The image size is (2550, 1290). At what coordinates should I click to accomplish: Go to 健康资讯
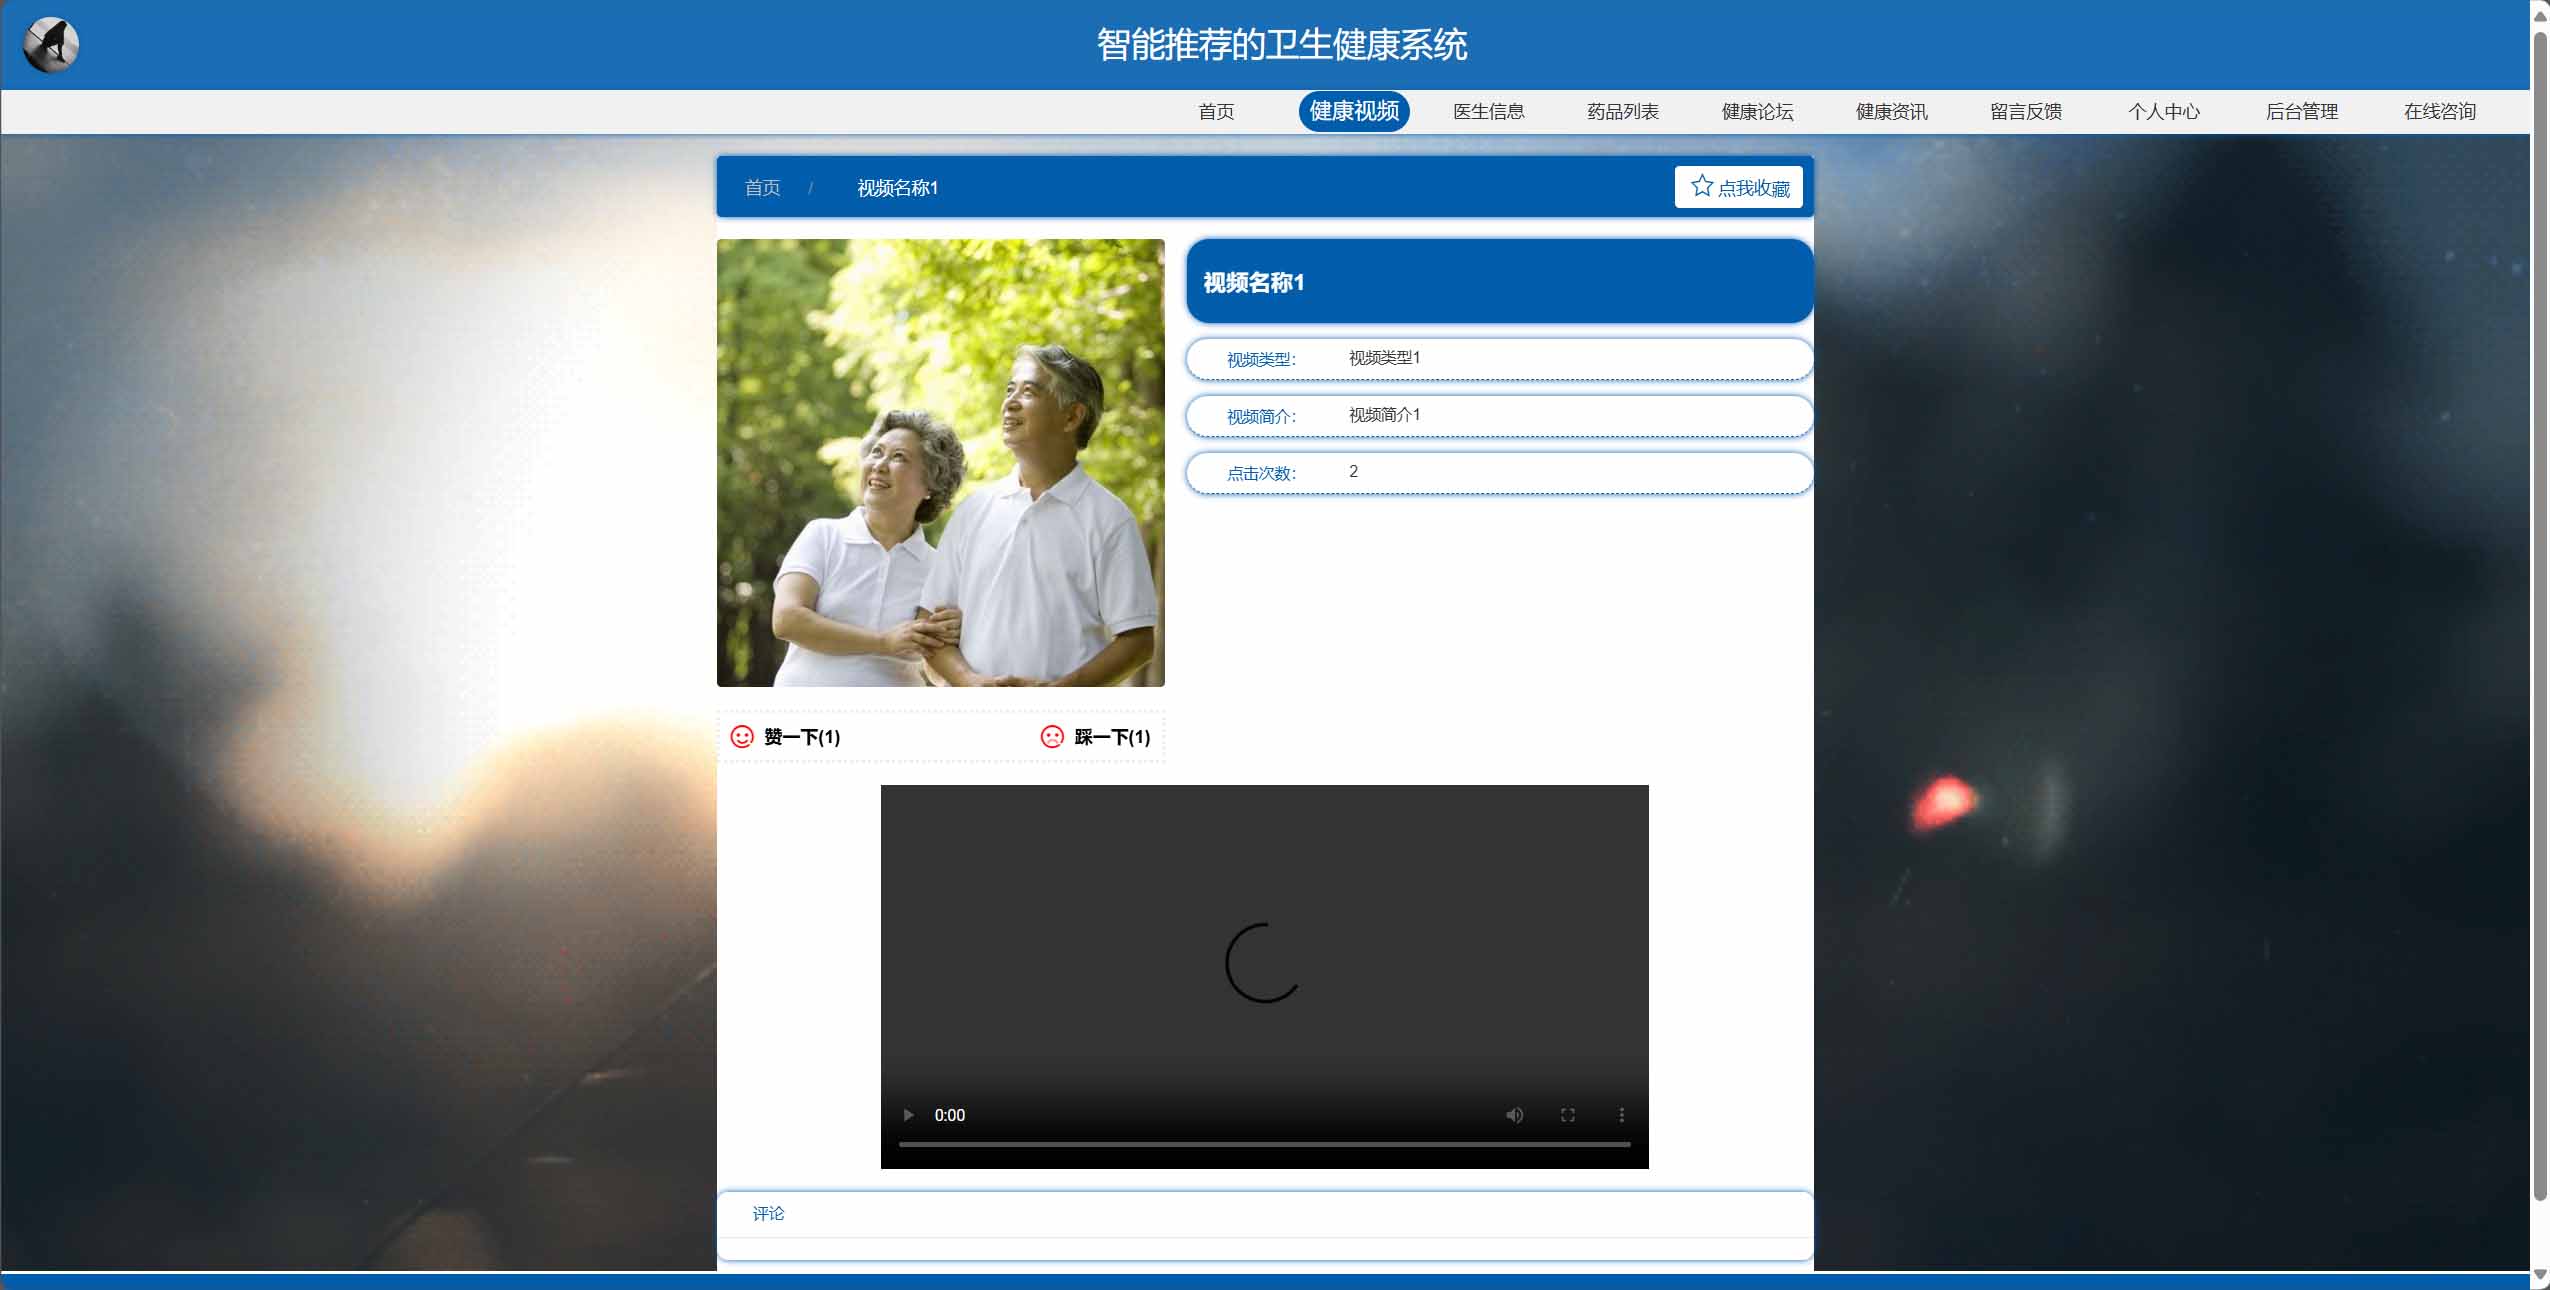tap(1891, 112)
